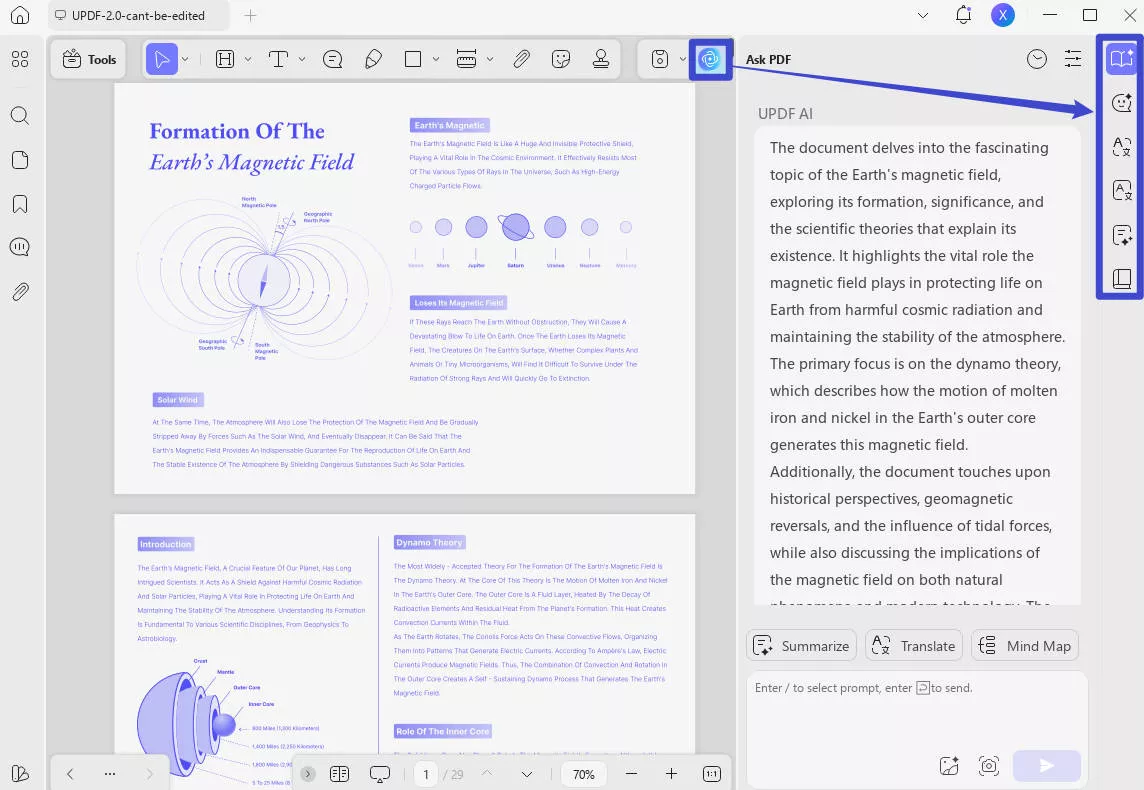
Task: Open the user account avatar
Action: tap(1003, 15)
